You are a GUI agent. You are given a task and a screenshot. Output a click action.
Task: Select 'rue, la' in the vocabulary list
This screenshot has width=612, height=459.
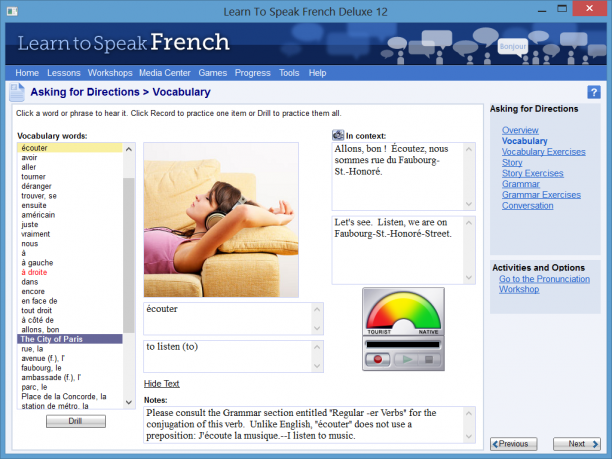pyautogui.click(x=70, y=349)
